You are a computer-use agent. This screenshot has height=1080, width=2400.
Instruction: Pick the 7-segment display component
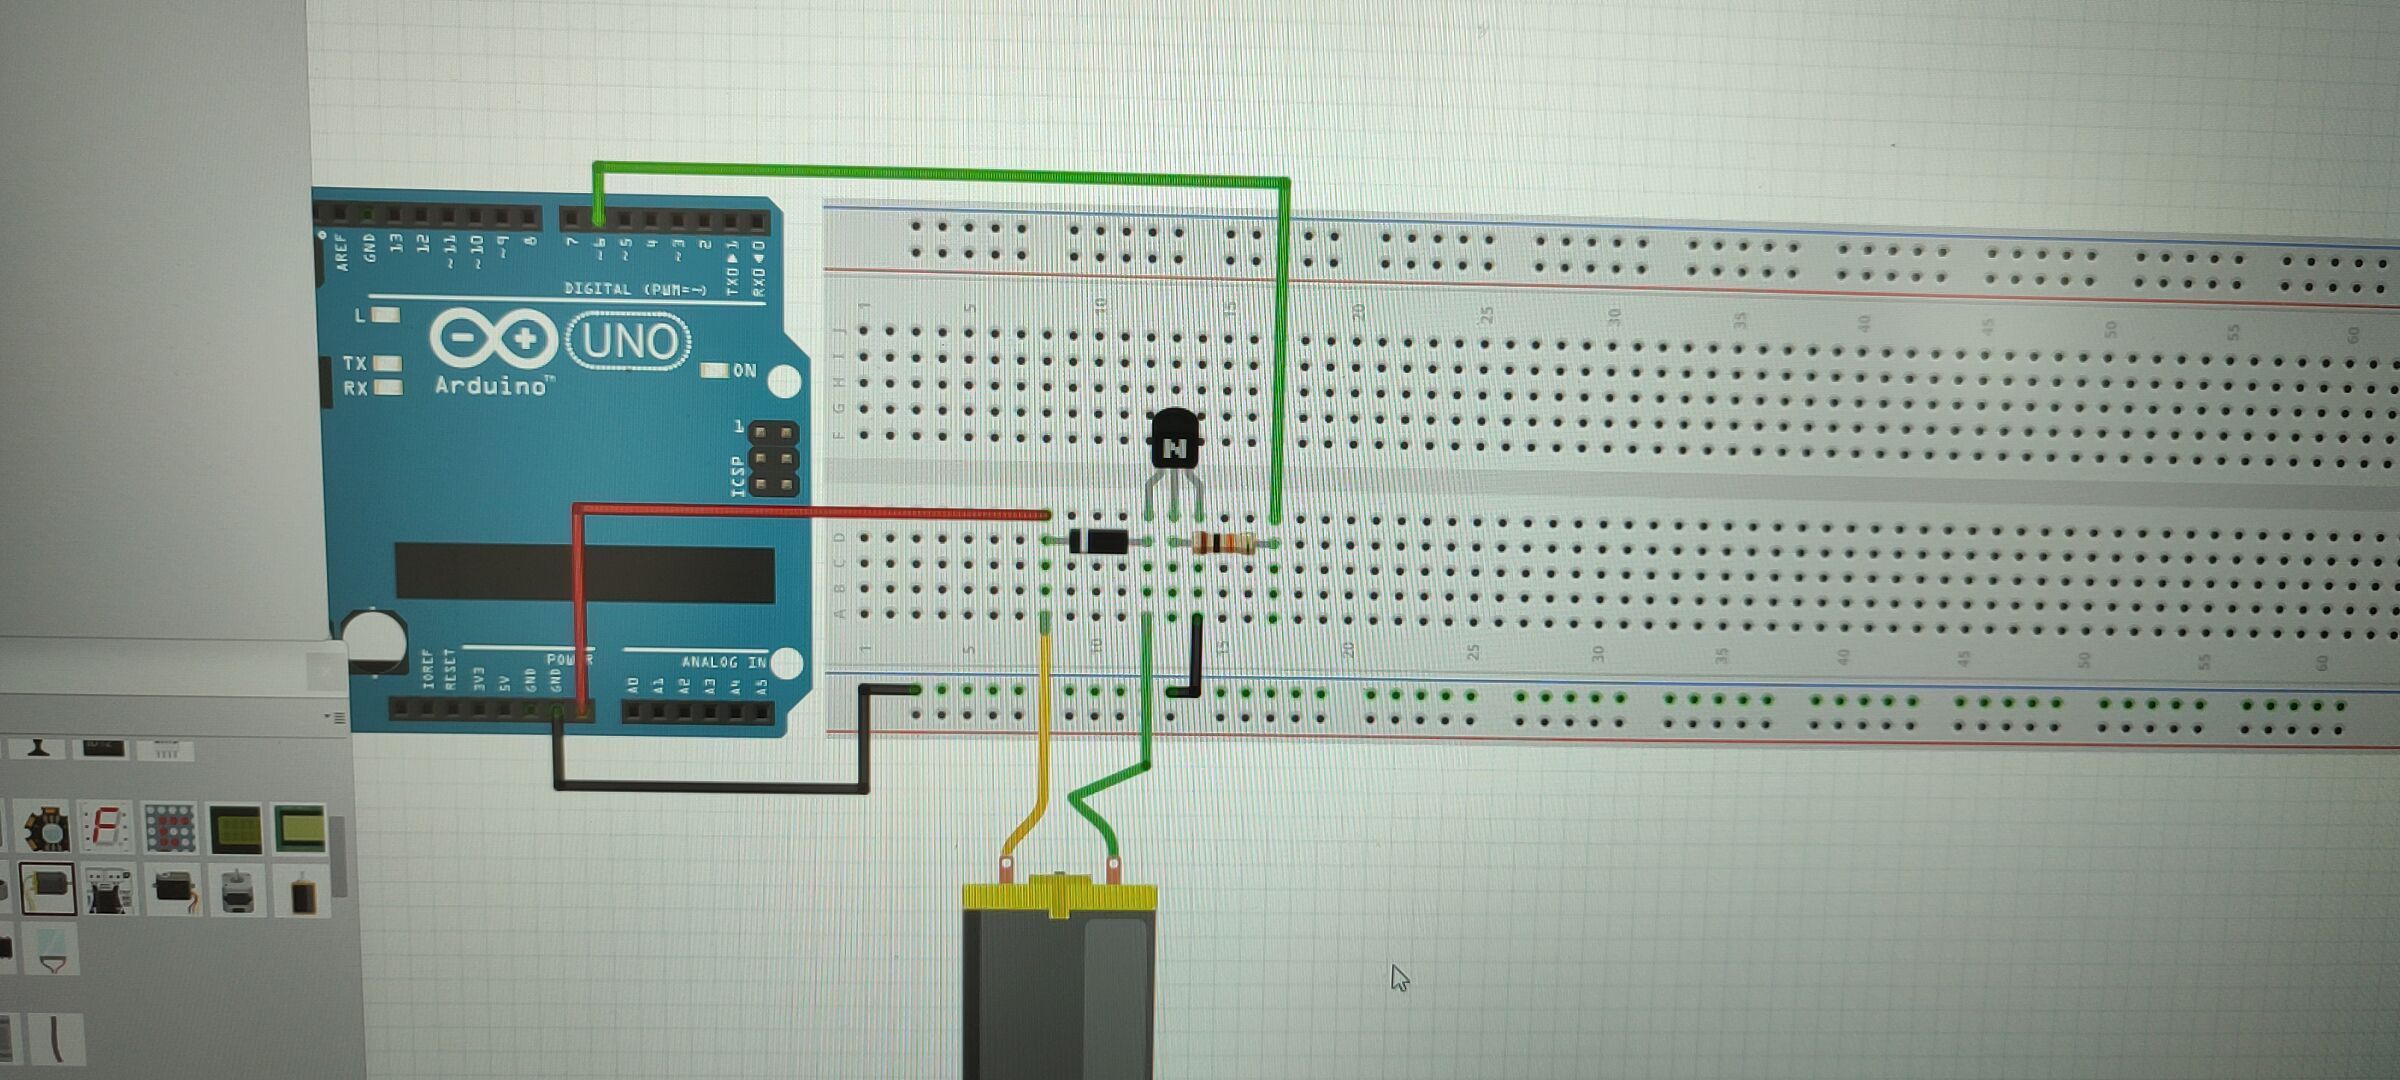point(107,828)
